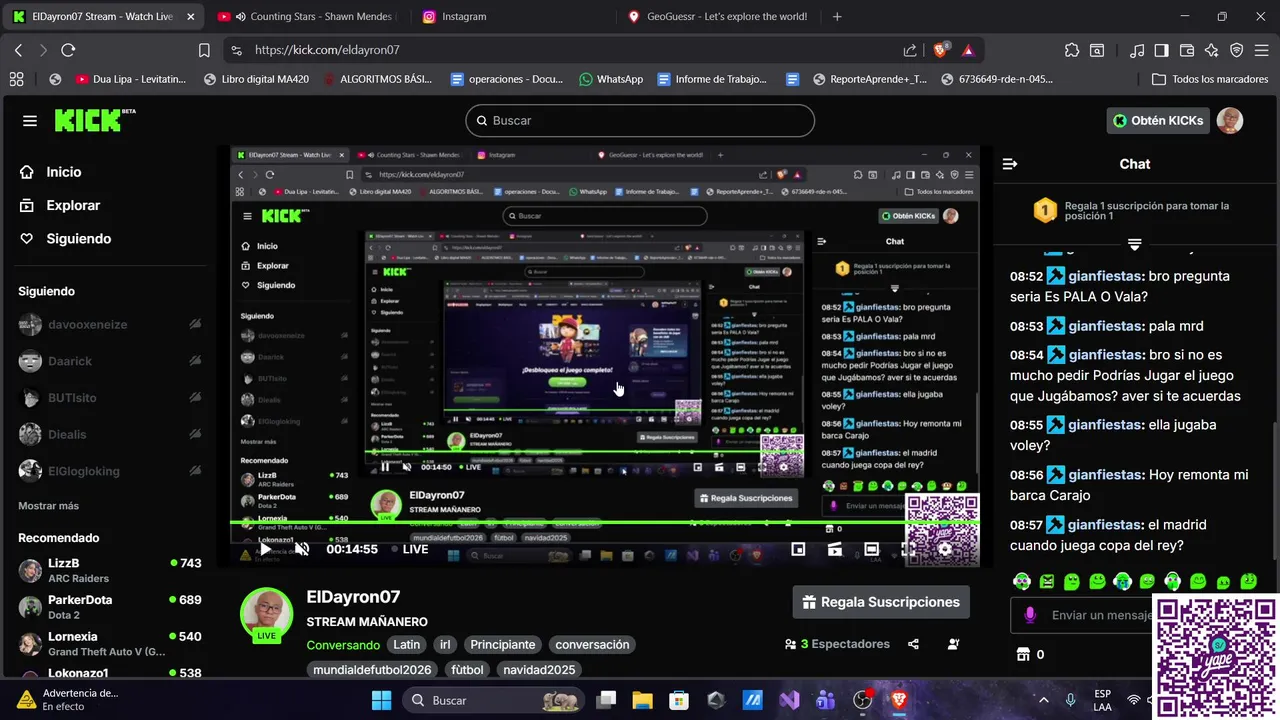Click Obtén KICKs button
The image size is (1280, 720).
1158,120
